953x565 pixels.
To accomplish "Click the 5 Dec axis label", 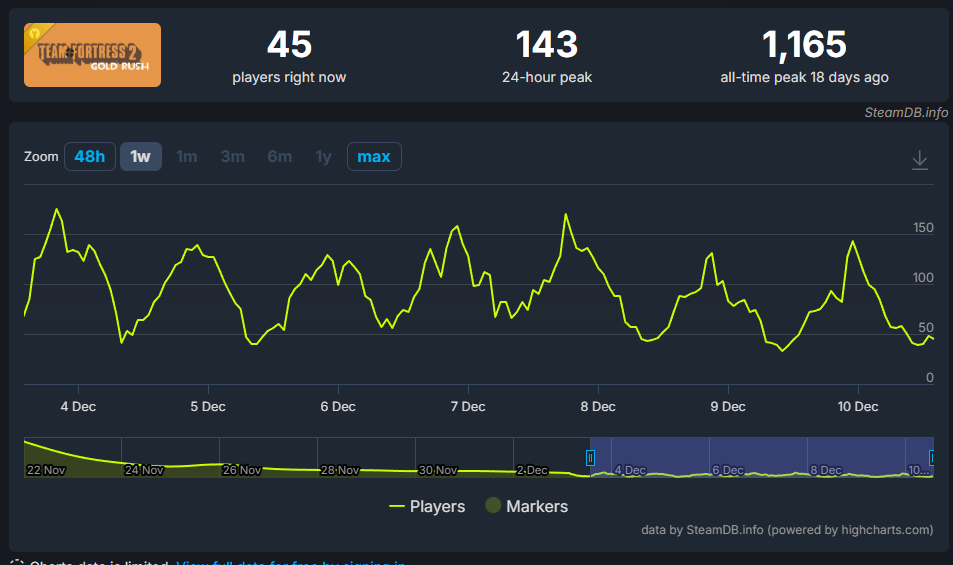I will coord(208,406).
